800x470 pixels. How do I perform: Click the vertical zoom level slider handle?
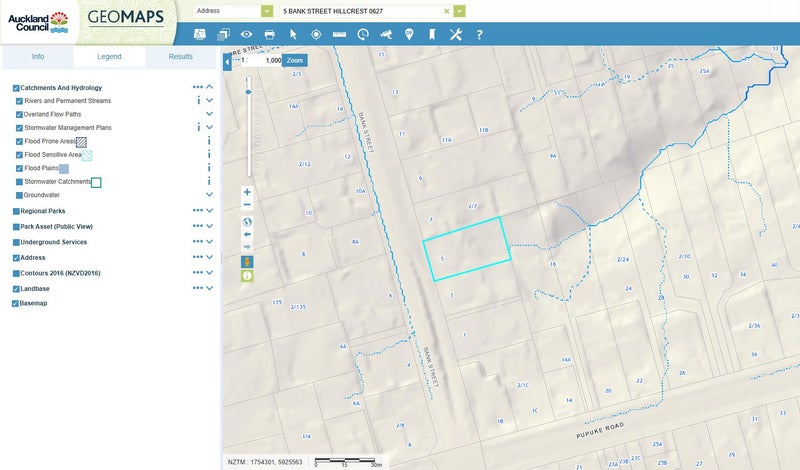coord(248,91)
